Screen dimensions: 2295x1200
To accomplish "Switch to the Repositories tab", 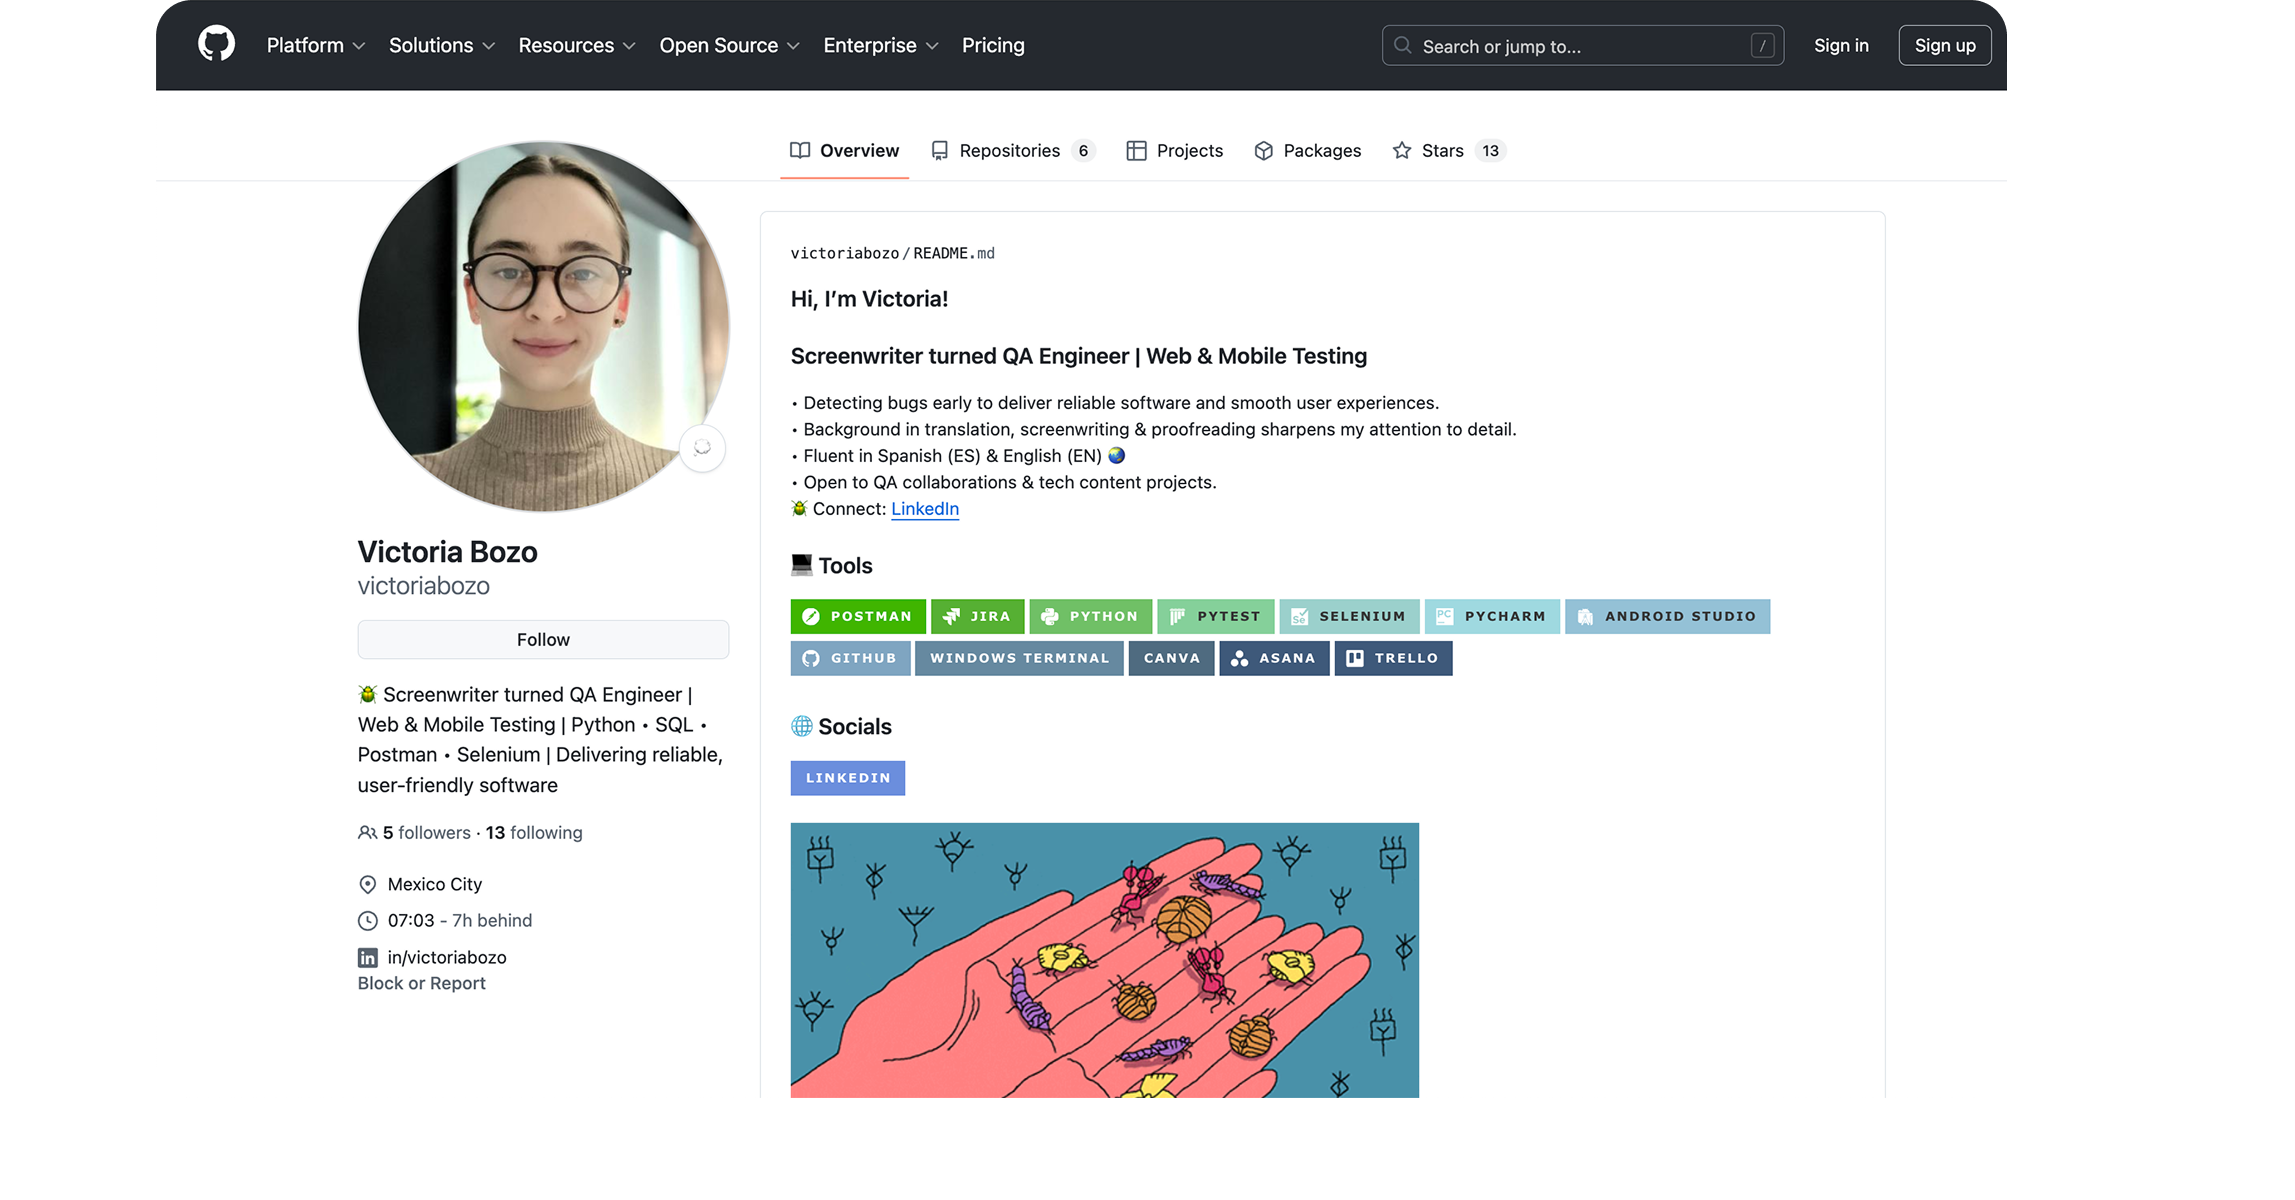I will click(1011, 150).
